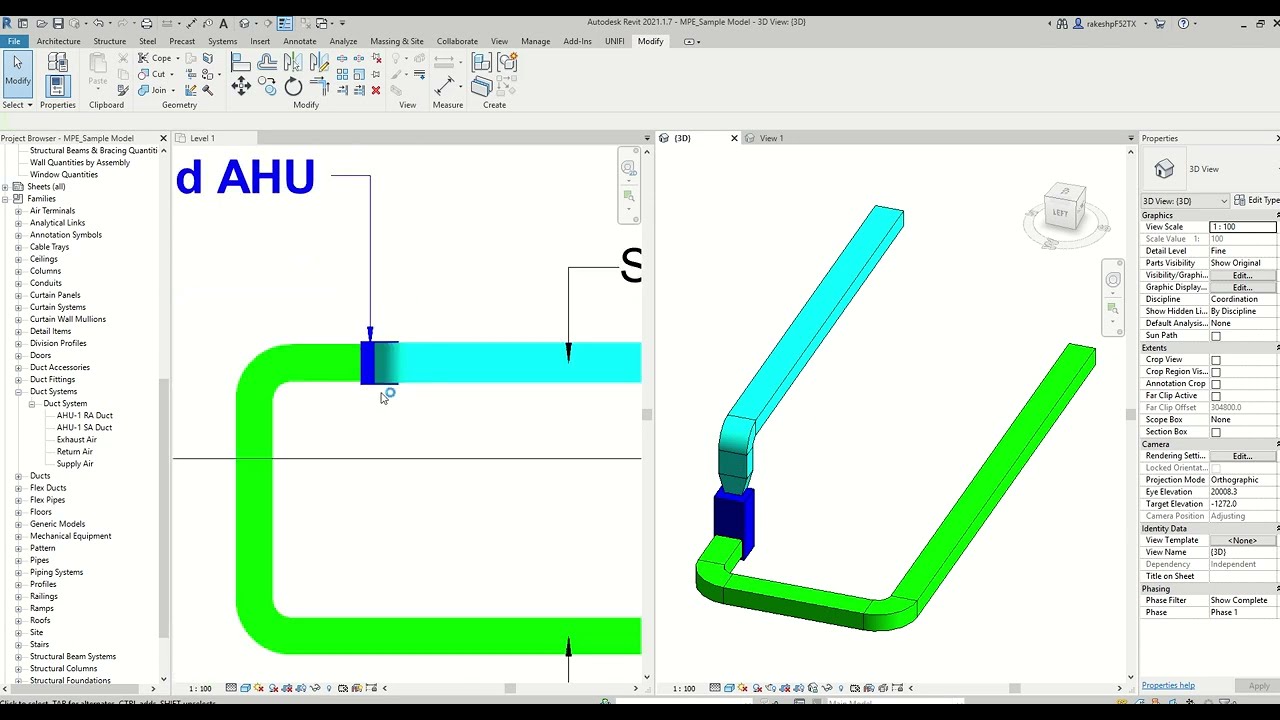Viewport: 1280px width, 720px height.
Task: Enable the Section Box checkbox
Action: [x=1216, y=432]
